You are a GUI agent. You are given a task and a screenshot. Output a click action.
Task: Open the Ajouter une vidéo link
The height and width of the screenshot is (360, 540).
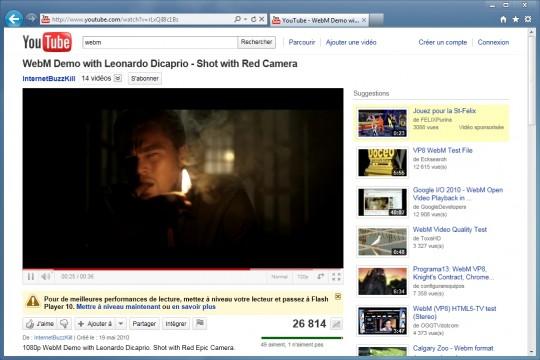point(351,42)
